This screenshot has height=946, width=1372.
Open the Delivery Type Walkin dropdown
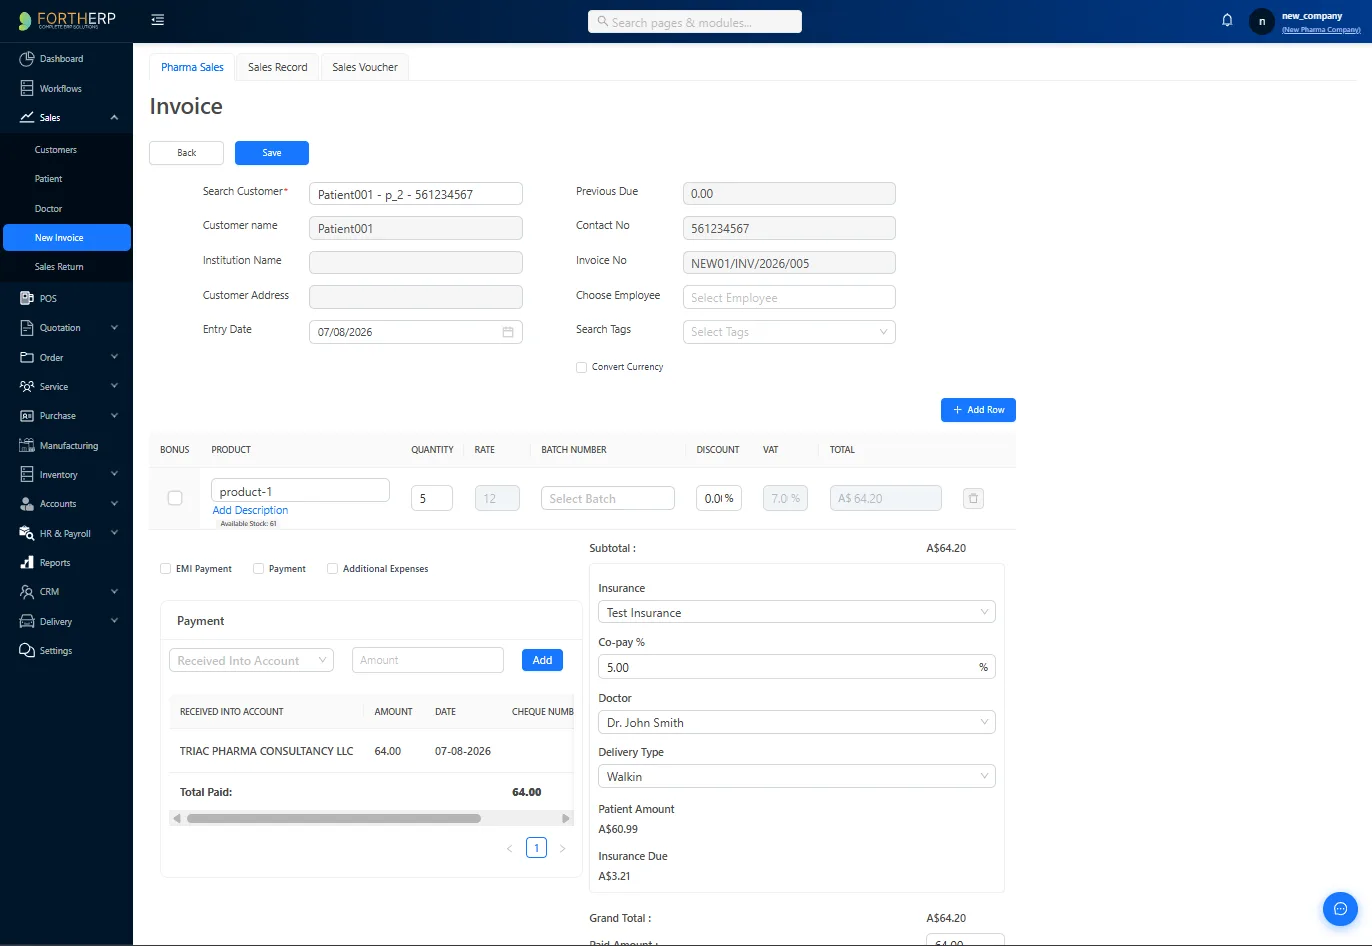click(x=797, y=776)
